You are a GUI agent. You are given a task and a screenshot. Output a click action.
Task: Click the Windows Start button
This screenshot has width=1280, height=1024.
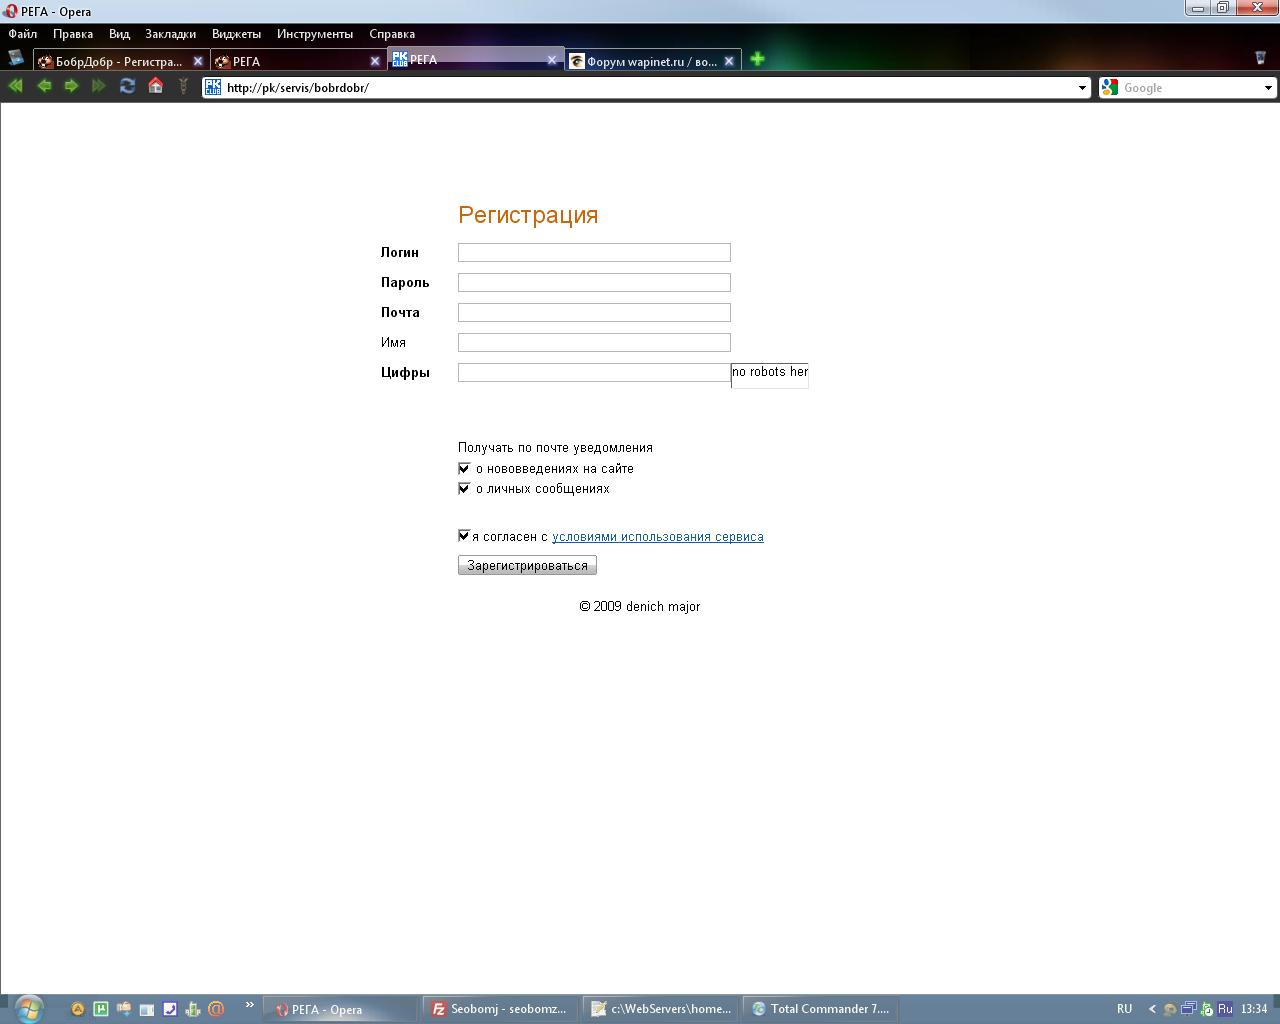point(28,1008)
